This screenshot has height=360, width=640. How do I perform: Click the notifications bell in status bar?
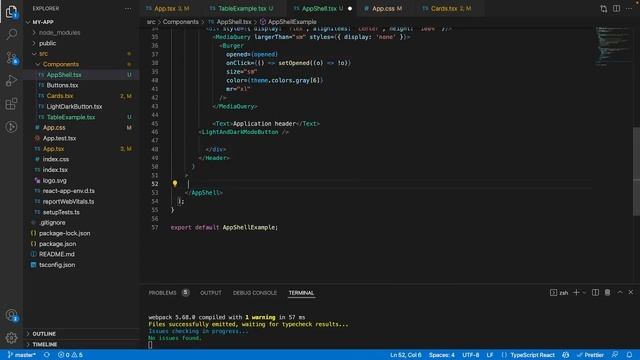629,355
